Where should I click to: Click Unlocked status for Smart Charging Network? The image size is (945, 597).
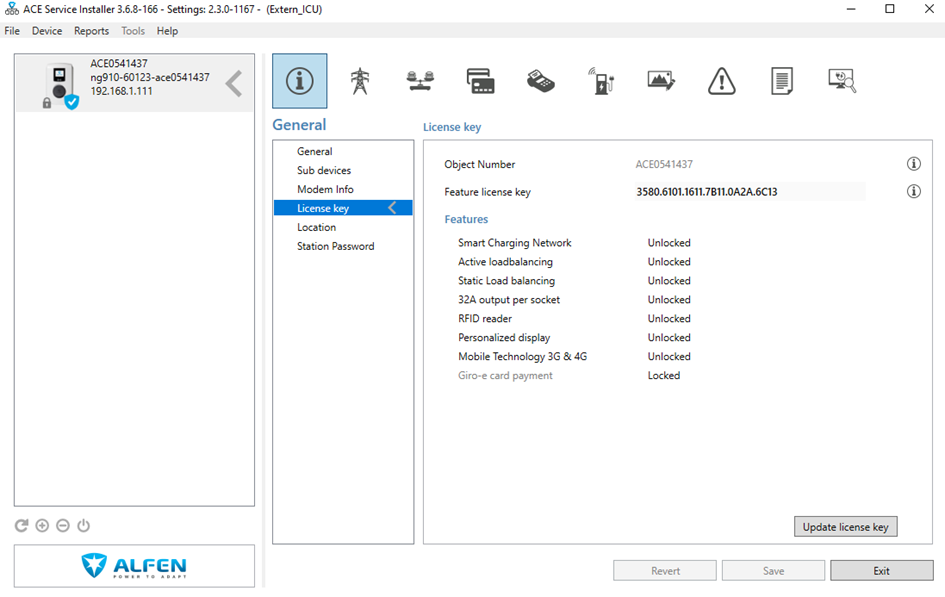(669, 243)
